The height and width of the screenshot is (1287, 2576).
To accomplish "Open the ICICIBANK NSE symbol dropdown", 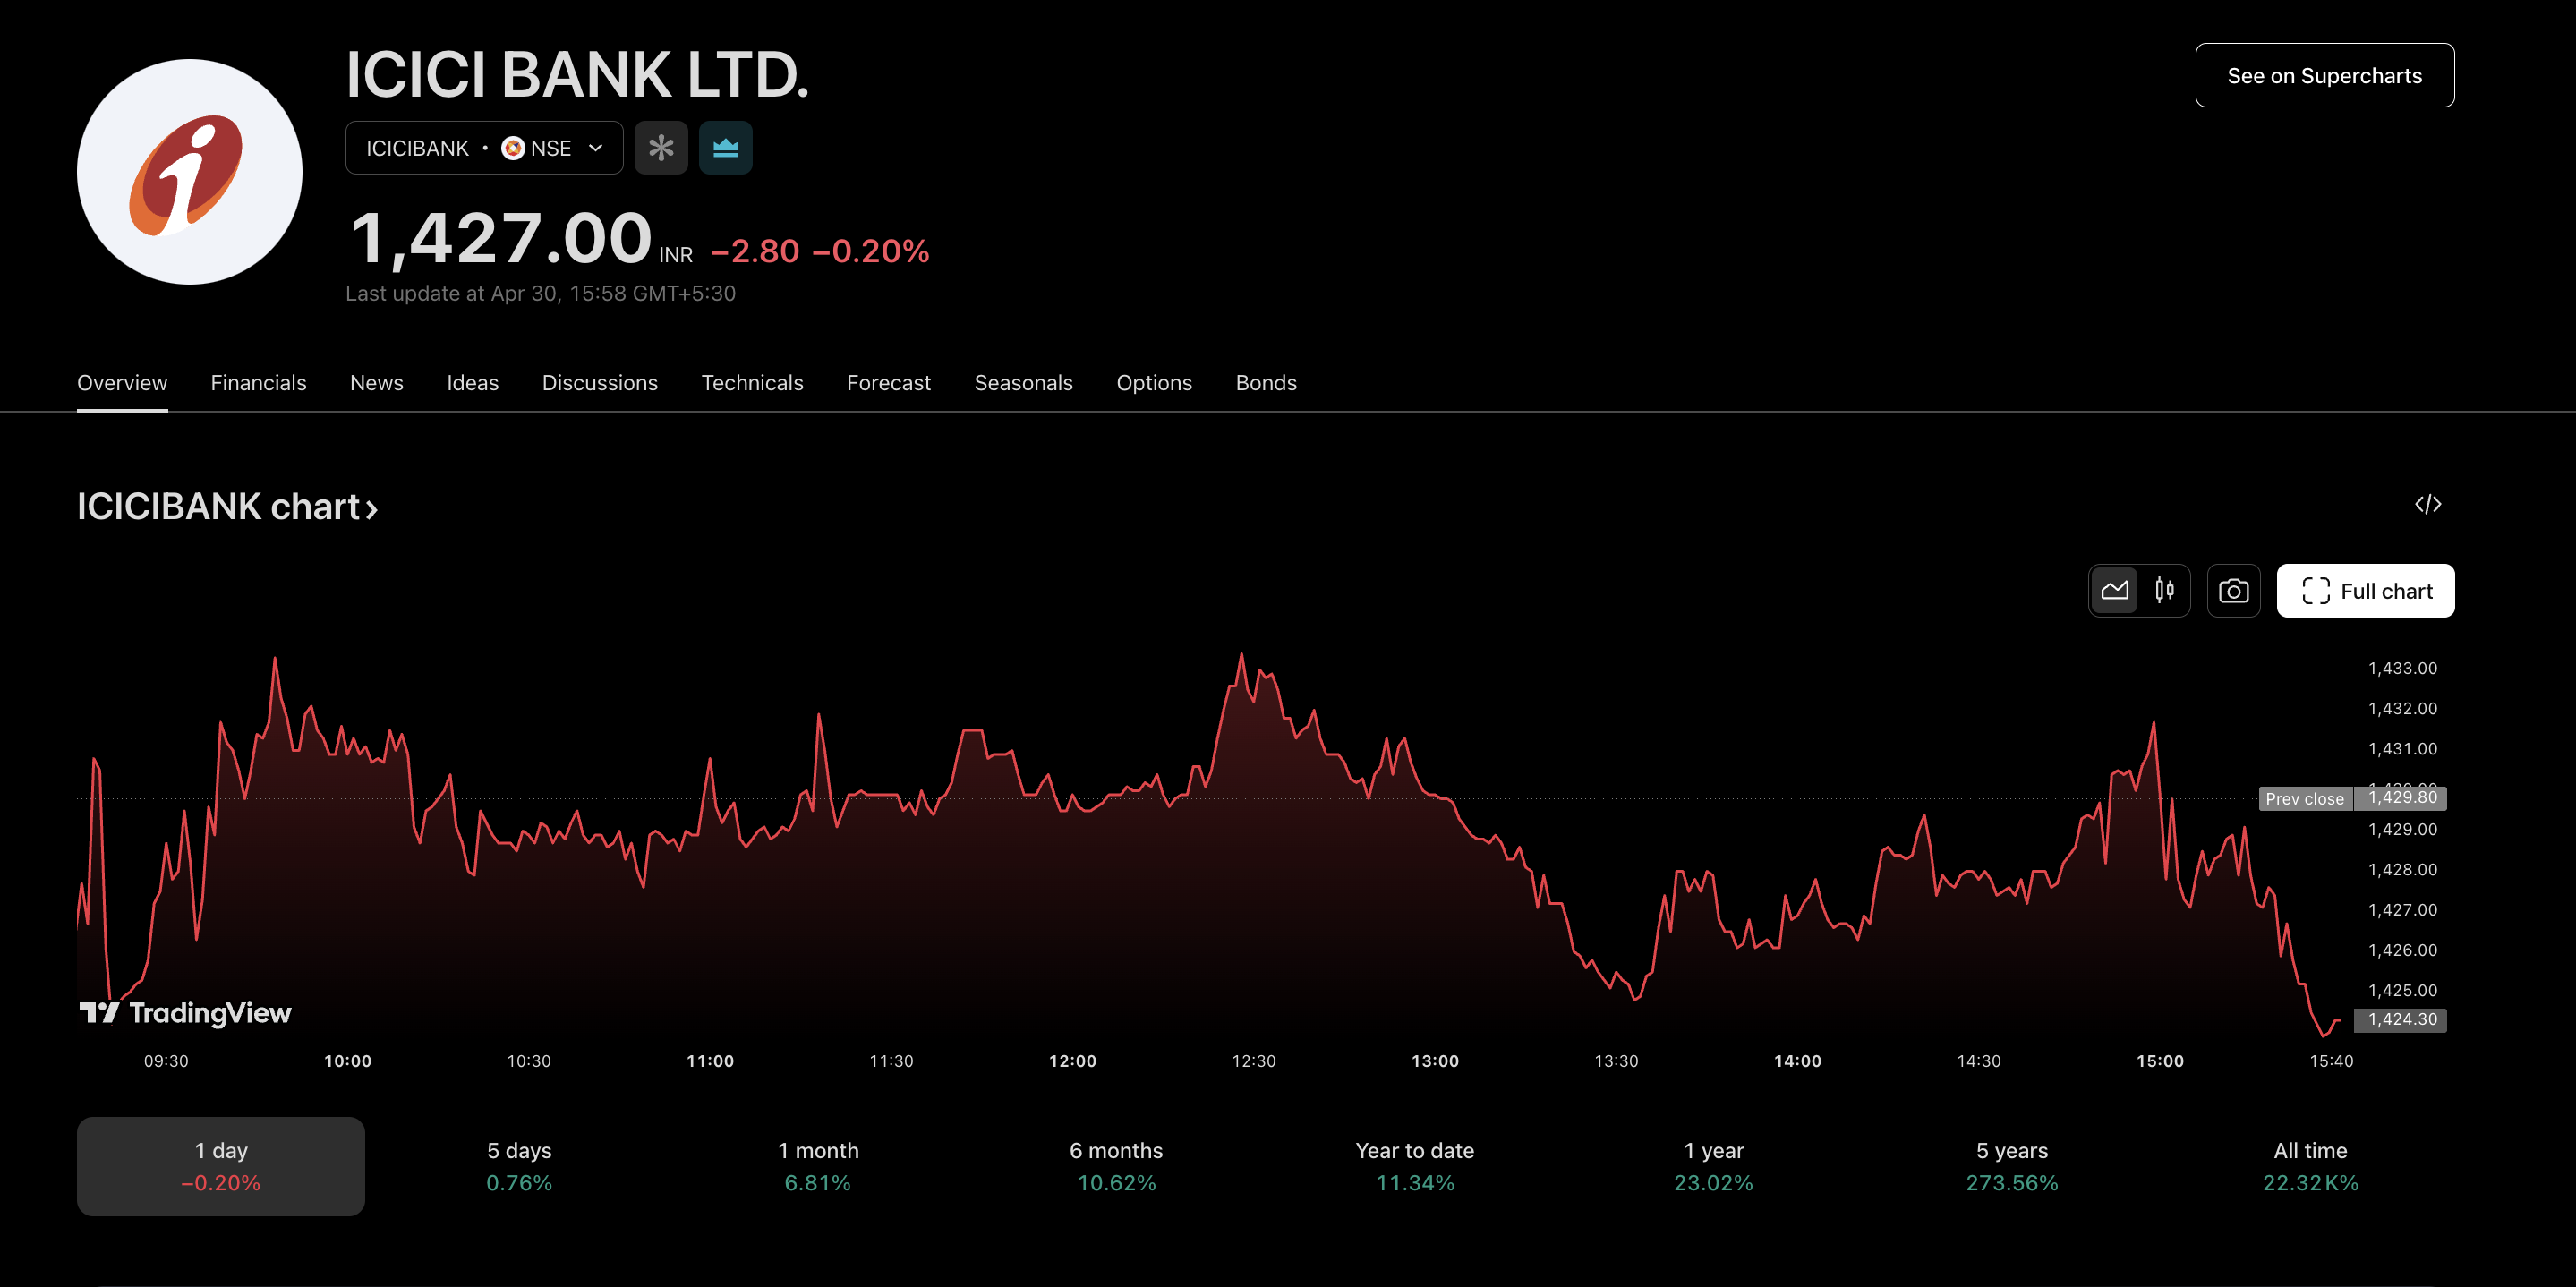I will [x=484, y=148].
